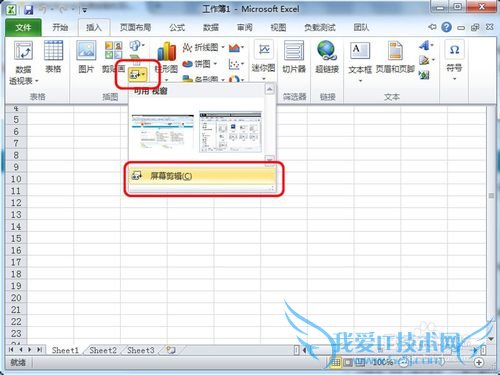This screenshot has width=500, height=375.
Task: Insert a Column chart (柱形图)
Action: tap(167, 52)
